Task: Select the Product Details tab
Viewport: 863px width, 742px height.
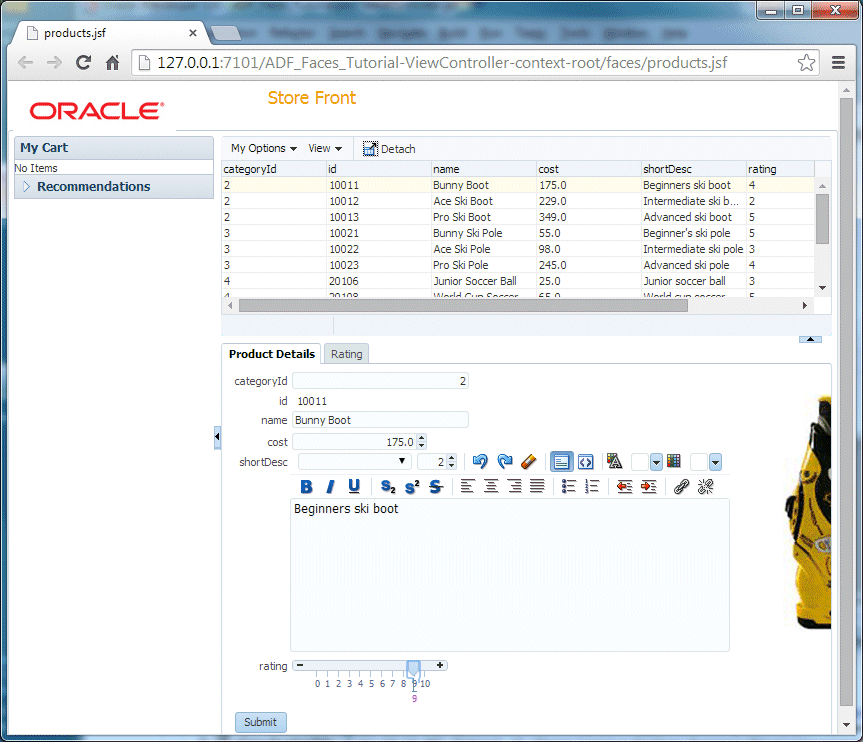Action: click(x=271, y=354)
